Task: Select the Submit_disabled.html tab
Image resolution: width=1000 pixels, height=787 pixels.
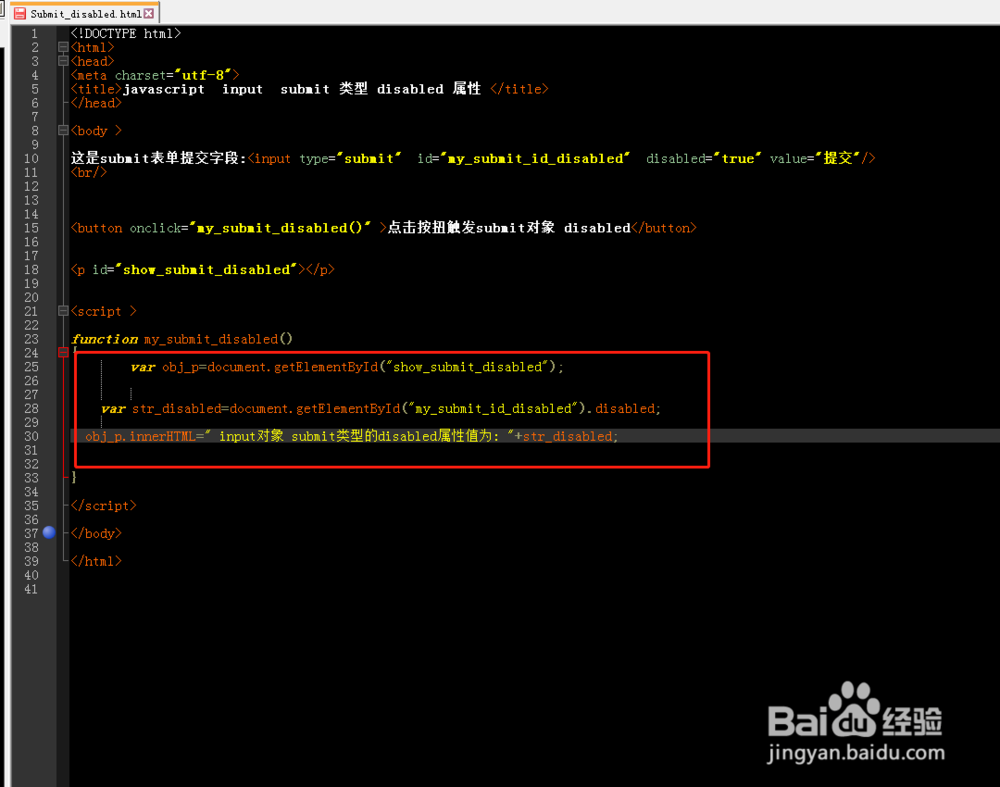Action: (84, 13)
